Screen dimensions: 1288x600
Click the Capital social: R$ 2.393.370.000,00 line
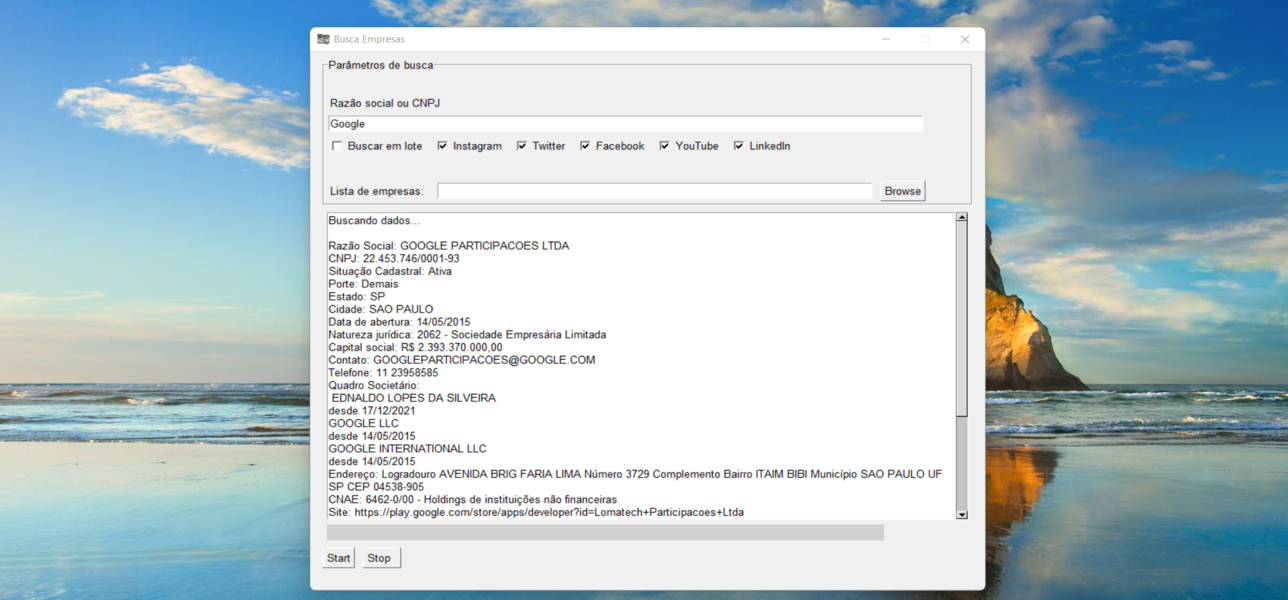tap(416, 348)
